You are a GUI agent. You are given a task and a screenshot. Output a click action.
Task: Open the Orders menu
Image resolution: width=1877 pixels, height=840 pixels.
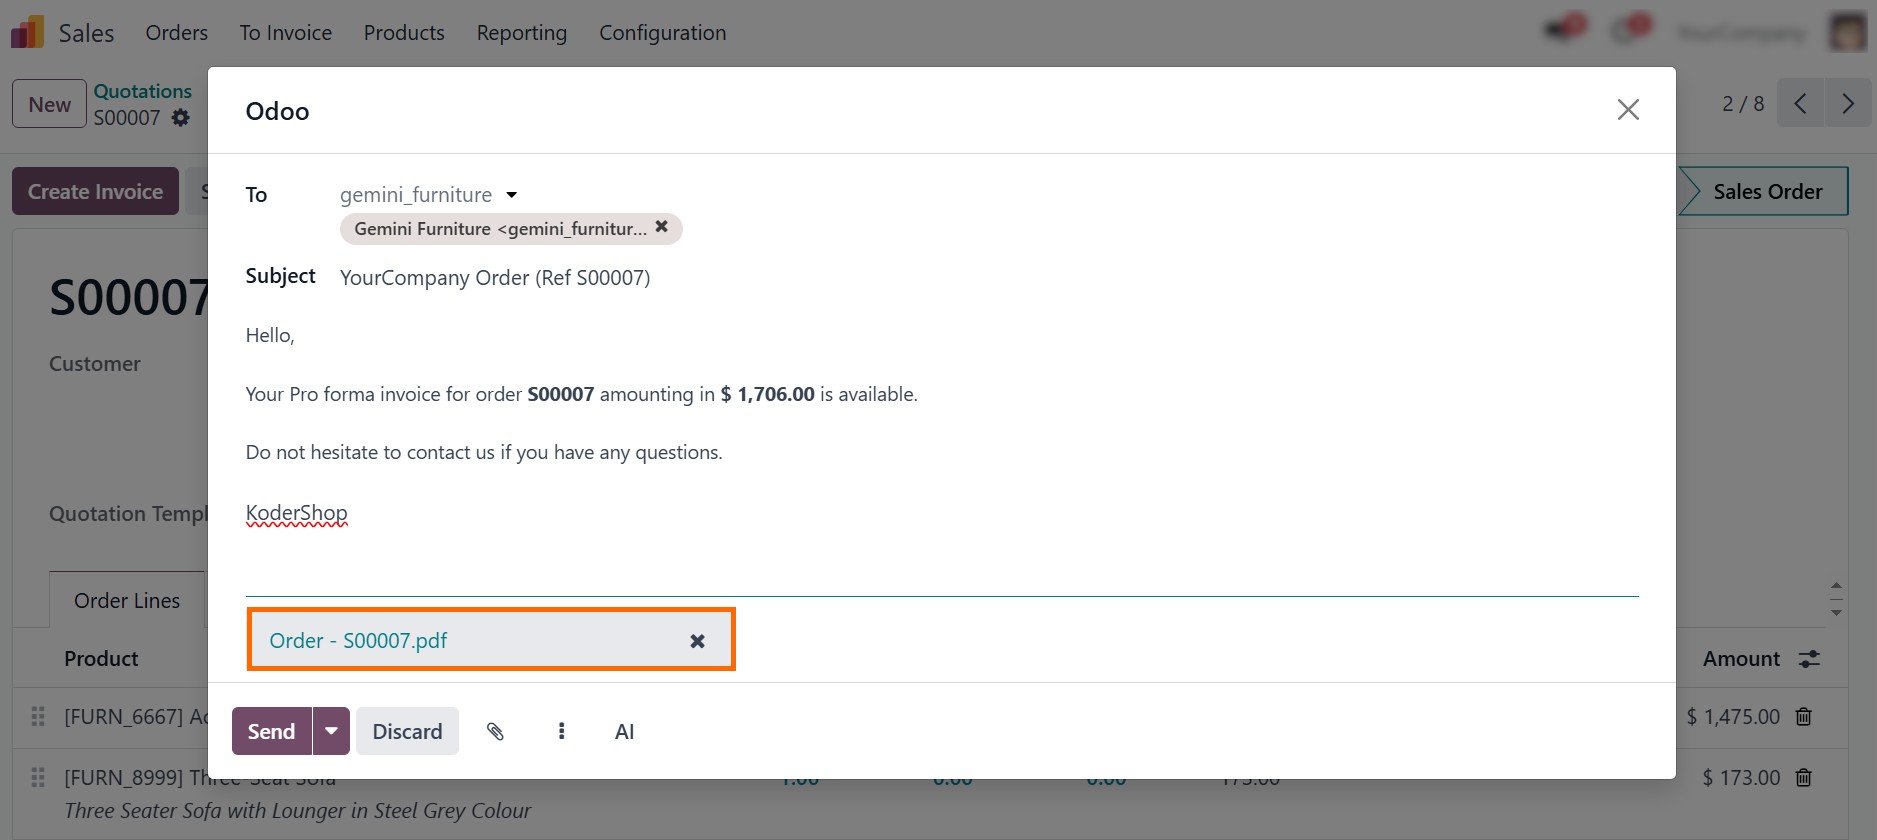[177, 33]
